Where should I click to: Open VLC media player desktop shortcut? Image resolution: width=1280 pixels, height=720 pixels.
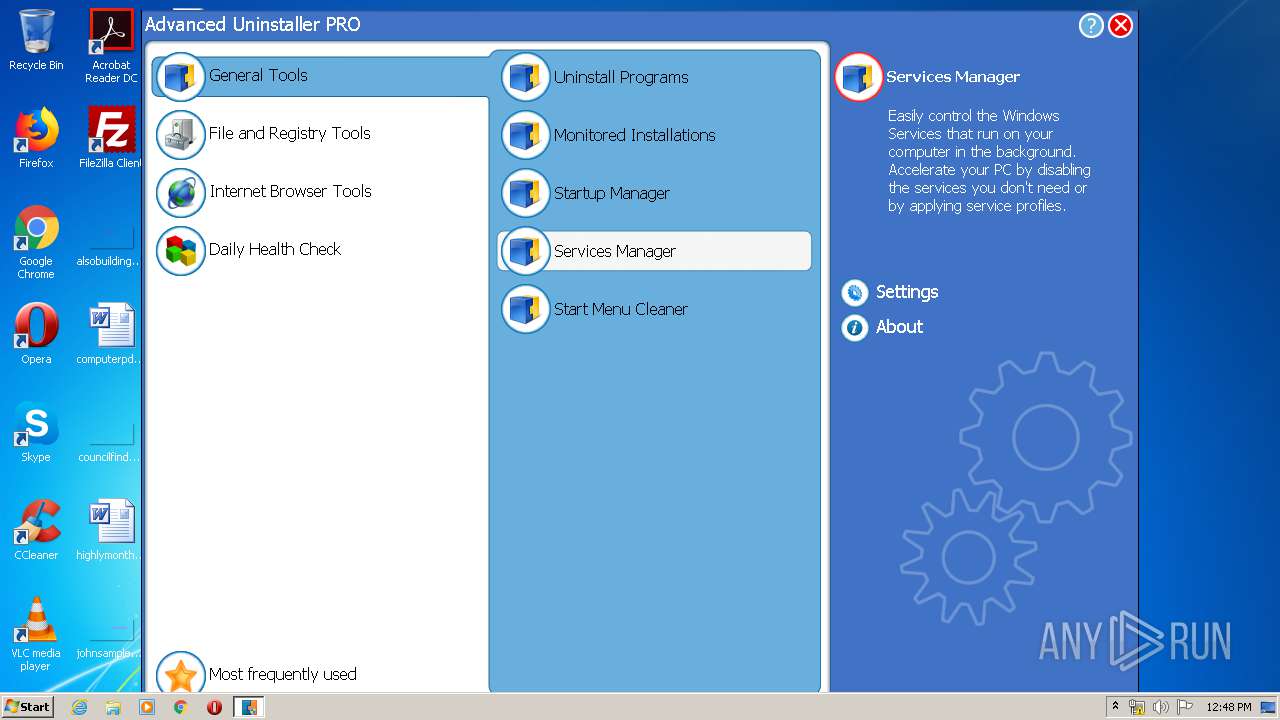36,634
